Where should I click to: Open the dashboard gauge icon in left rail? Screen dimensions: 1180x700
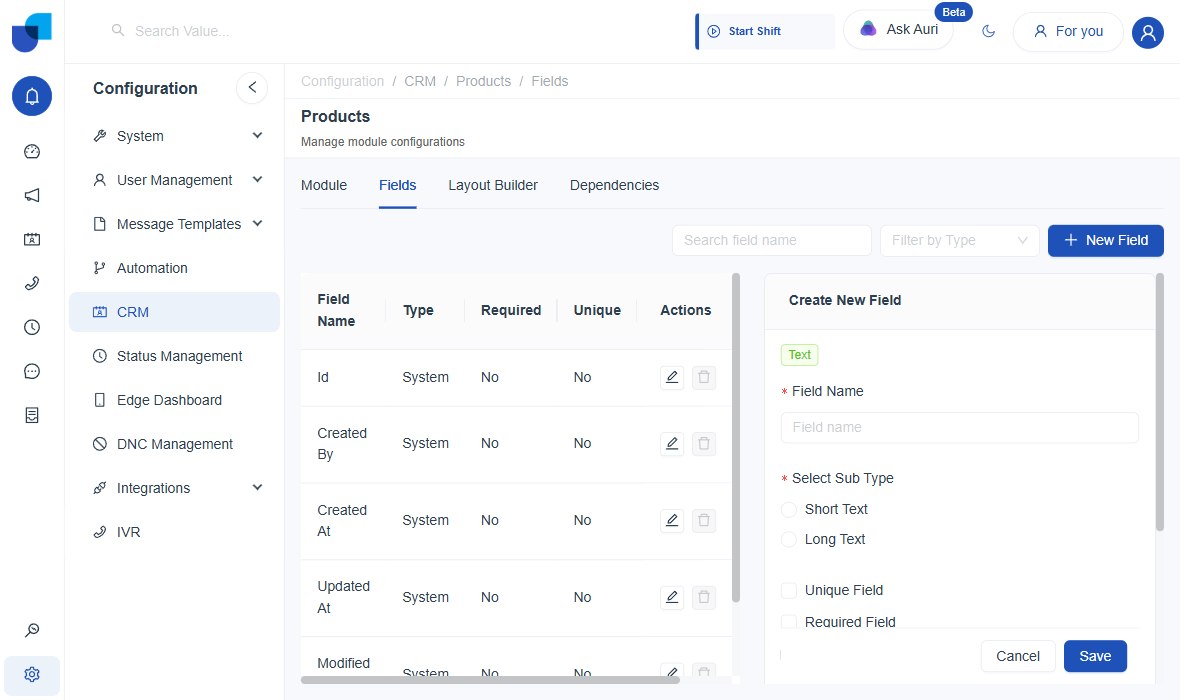pyautogui.click(x=32, y=151)
